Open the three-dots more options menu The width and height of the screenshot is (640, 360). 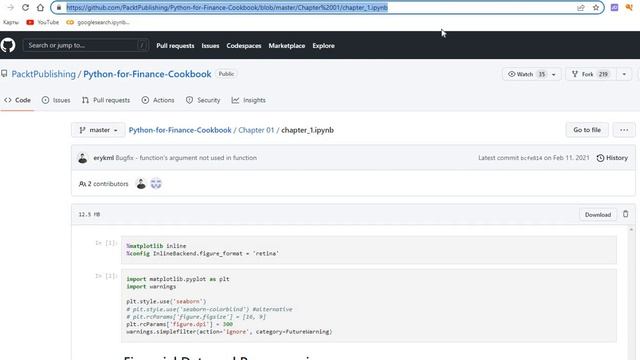click(624, 130)
